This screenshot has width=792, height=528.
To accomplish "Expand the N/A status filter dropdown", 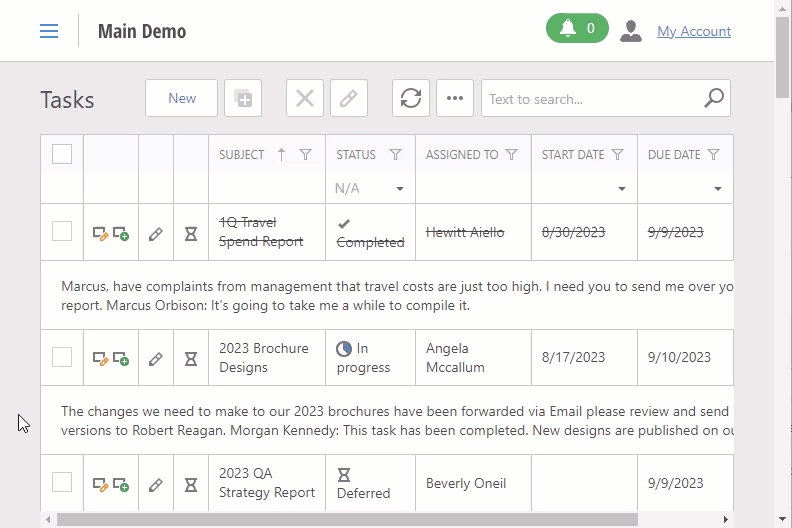I will coord(400,188).
